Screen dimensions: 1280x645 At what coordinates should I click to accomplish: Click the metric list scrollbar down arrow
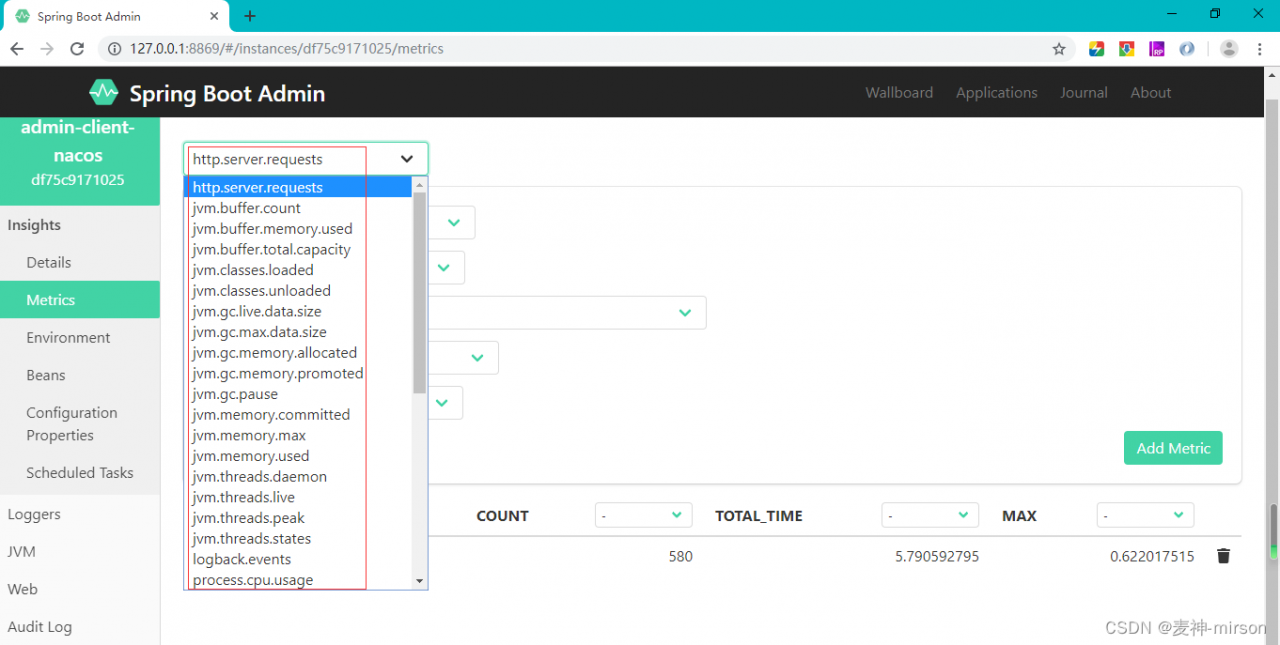click(x=420, y=581)
